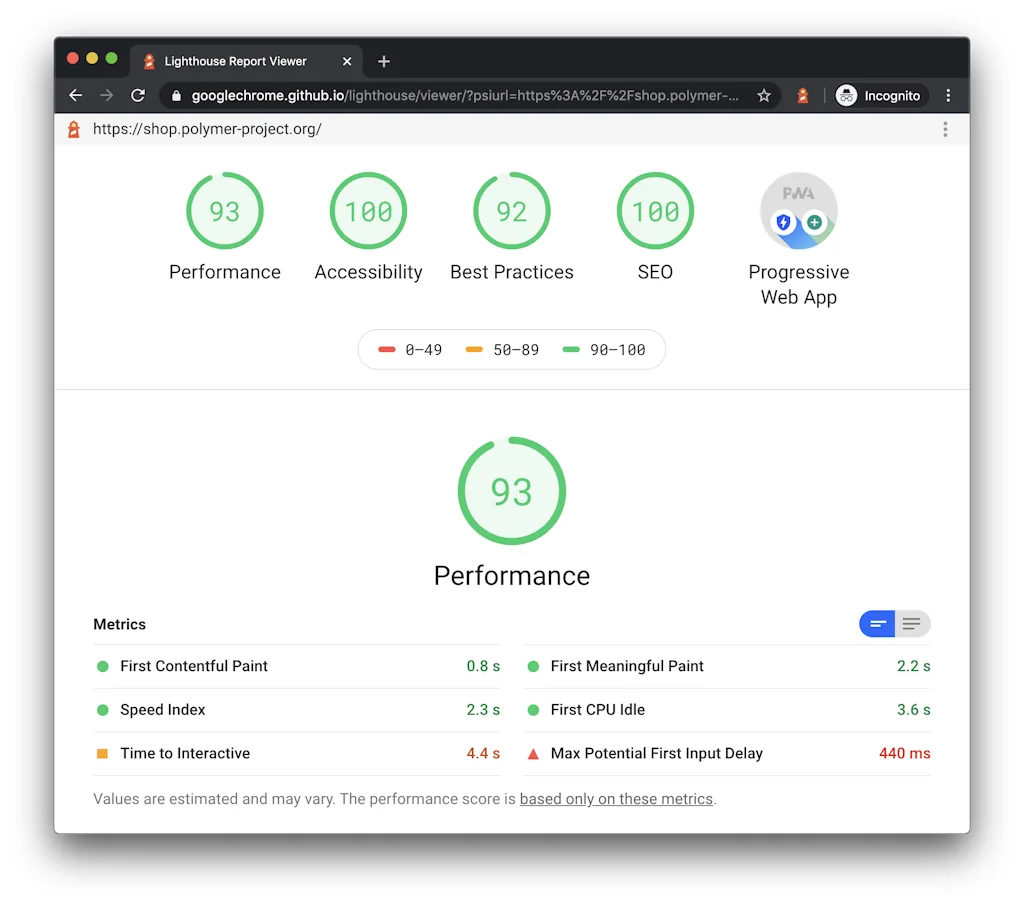
Task: Open the Lighthouse extension icon in toolbar
Action: click(x=802, y=96)
